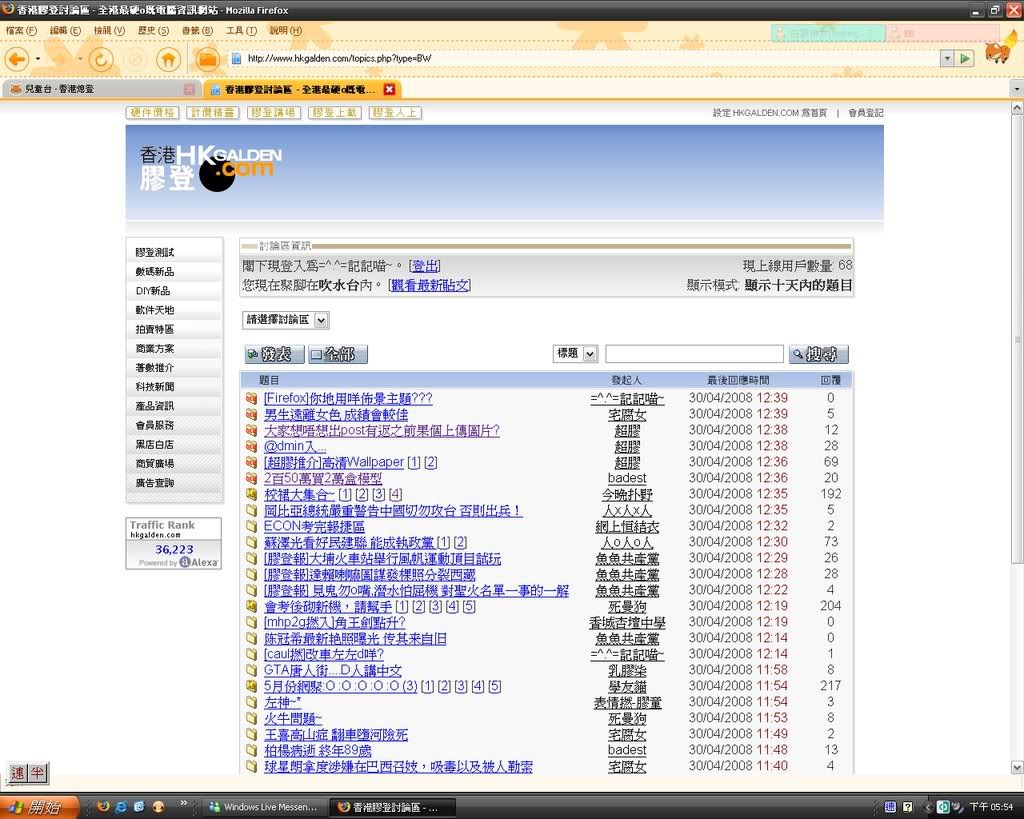Click the page vertical scrollbar down arrow

point(1017,767)
